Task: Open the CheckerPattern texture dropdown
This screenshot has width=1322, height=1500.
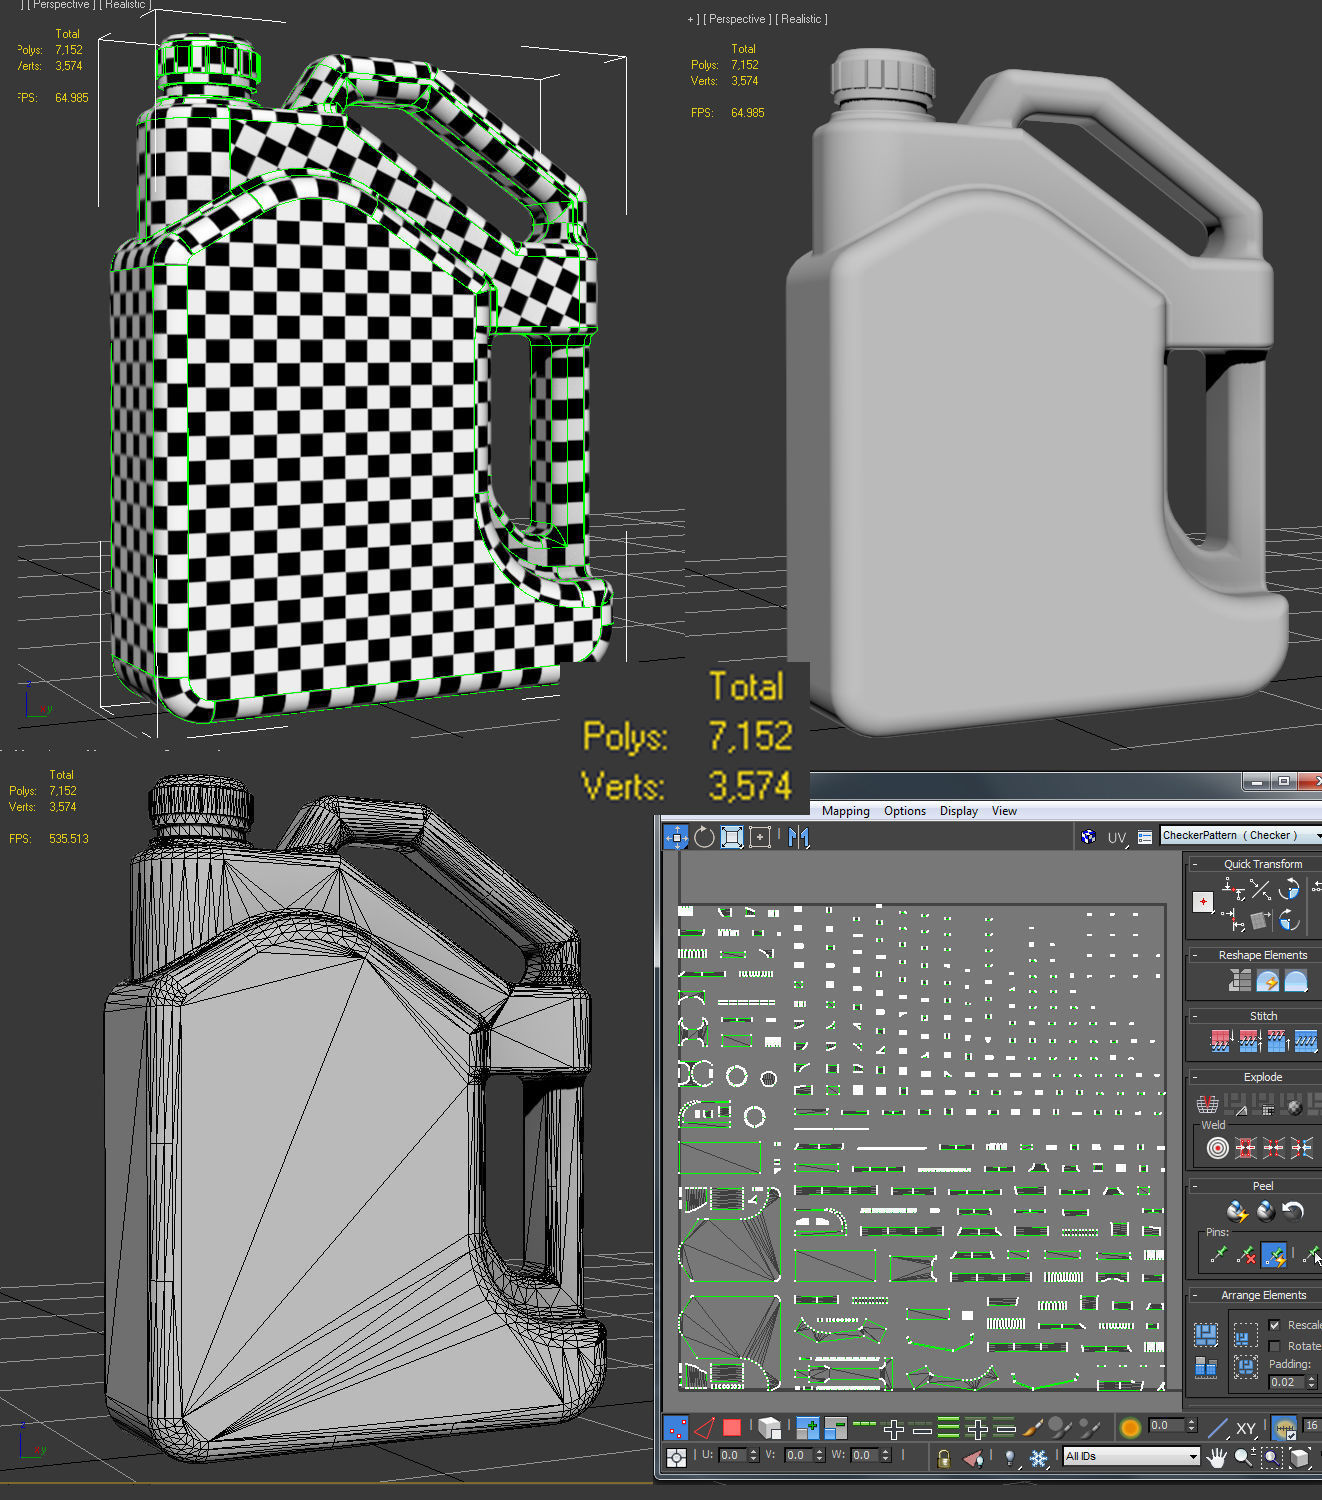Action: (1241, 835)
